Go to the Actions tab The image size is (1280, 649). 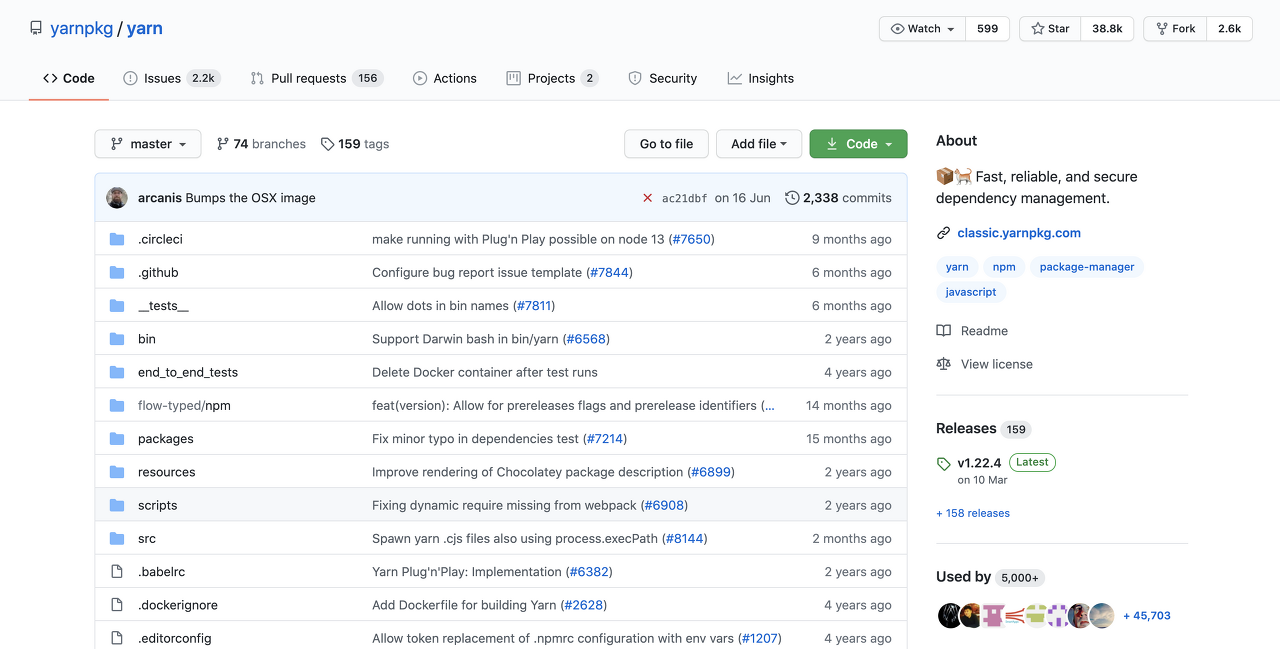point(445,78)
